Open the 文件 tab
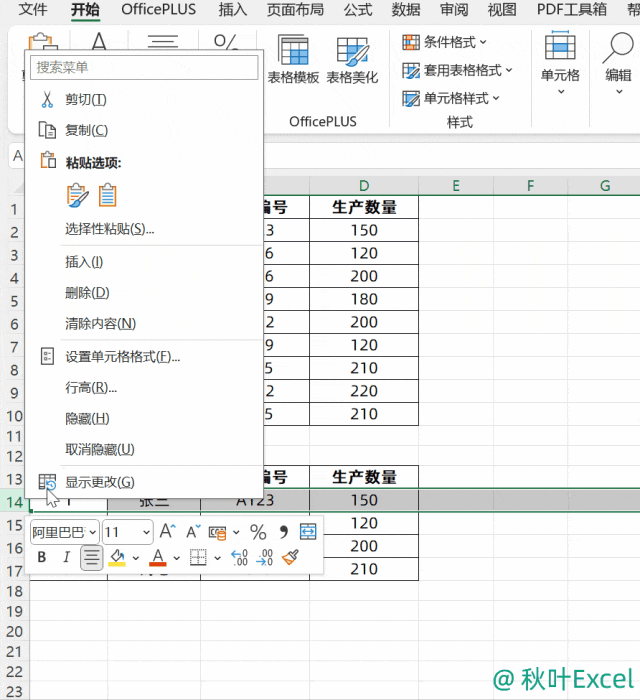Viewport: 640px width, 700px height. point(33,9)
